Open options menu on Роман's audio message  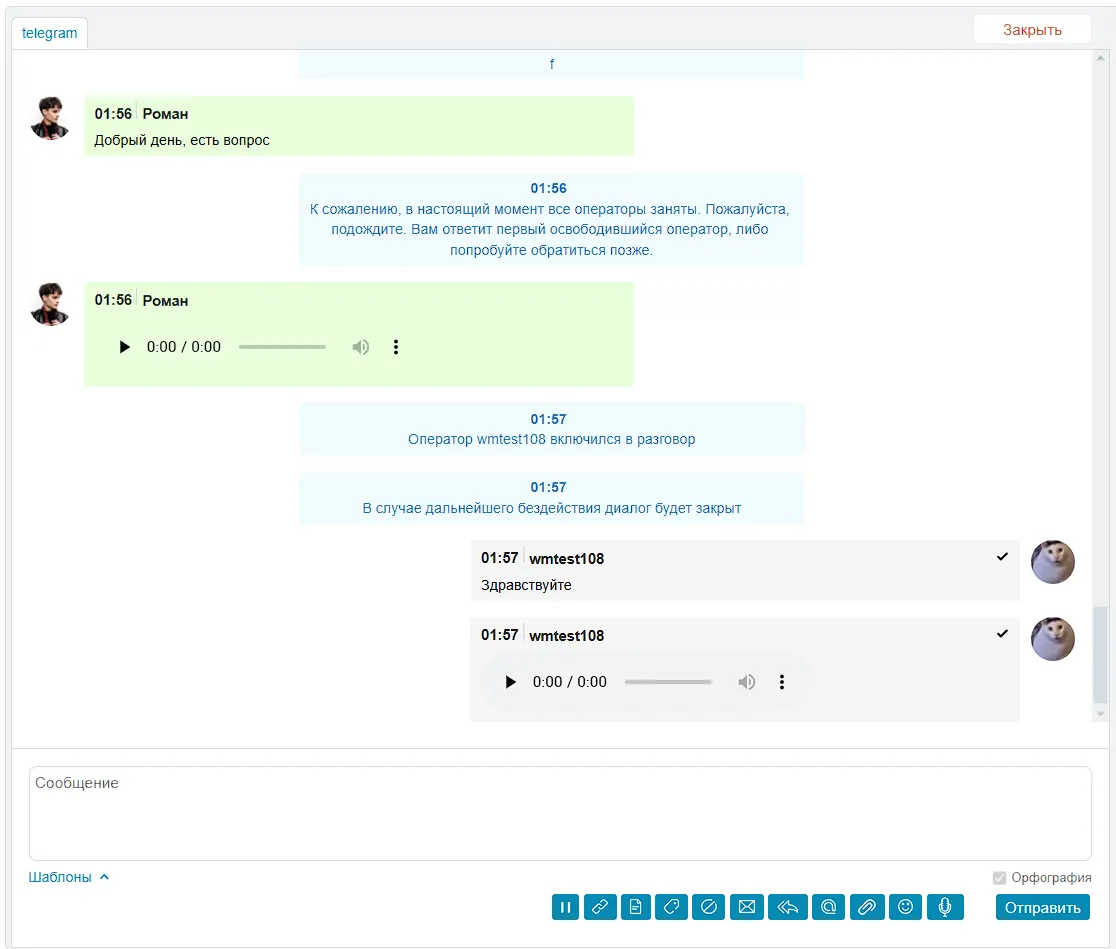396,347
